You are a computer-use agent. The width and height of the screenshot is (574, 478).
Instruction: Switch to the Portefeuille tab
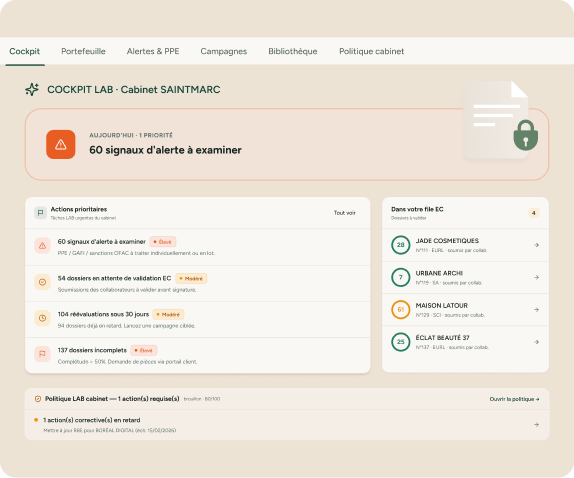tap(83, 51)
